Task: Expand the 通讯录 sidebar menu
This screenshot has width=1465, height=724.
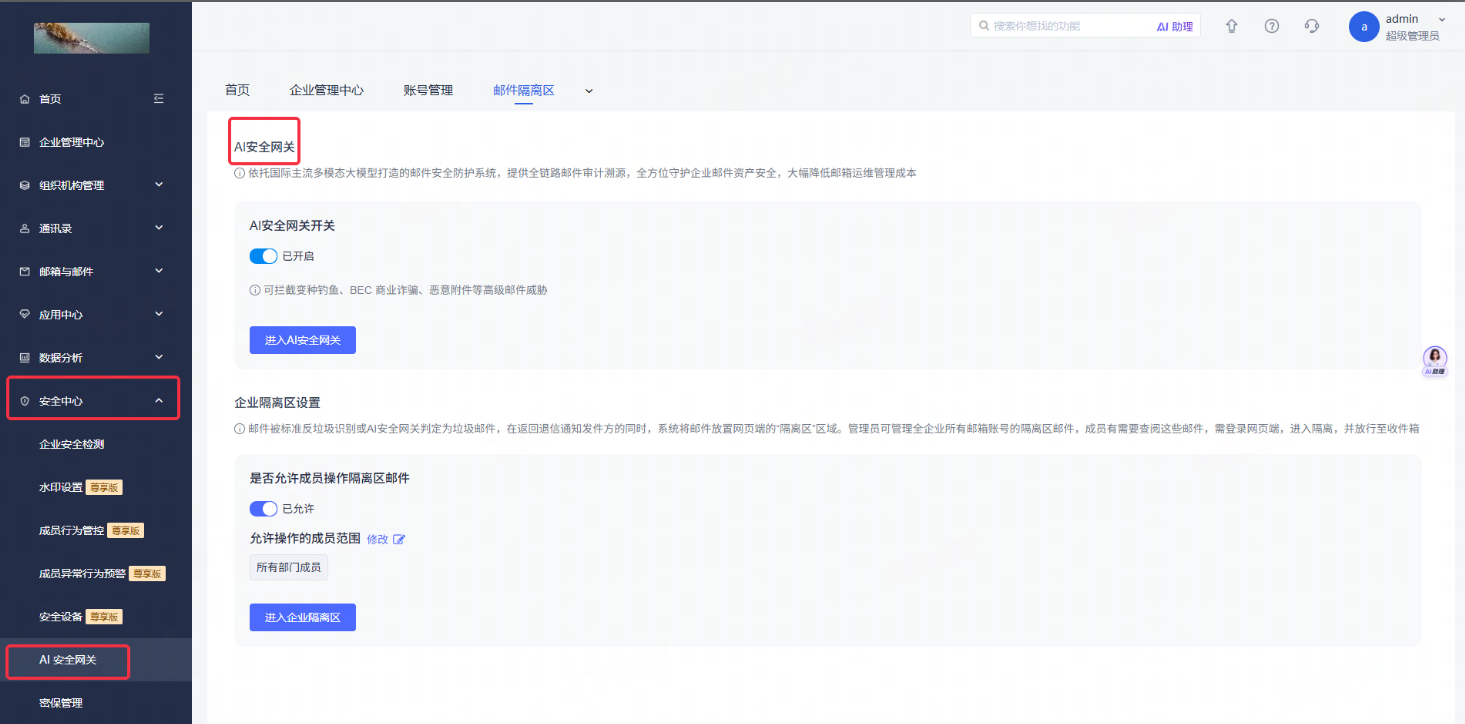Action: pyautogui.click(x=96, y=228)
